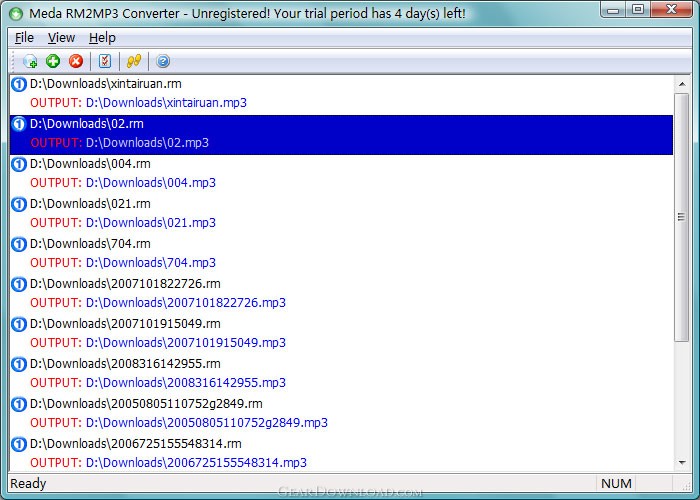Click output path D:\Downloads\004.mp3

(x=151, y=183)
